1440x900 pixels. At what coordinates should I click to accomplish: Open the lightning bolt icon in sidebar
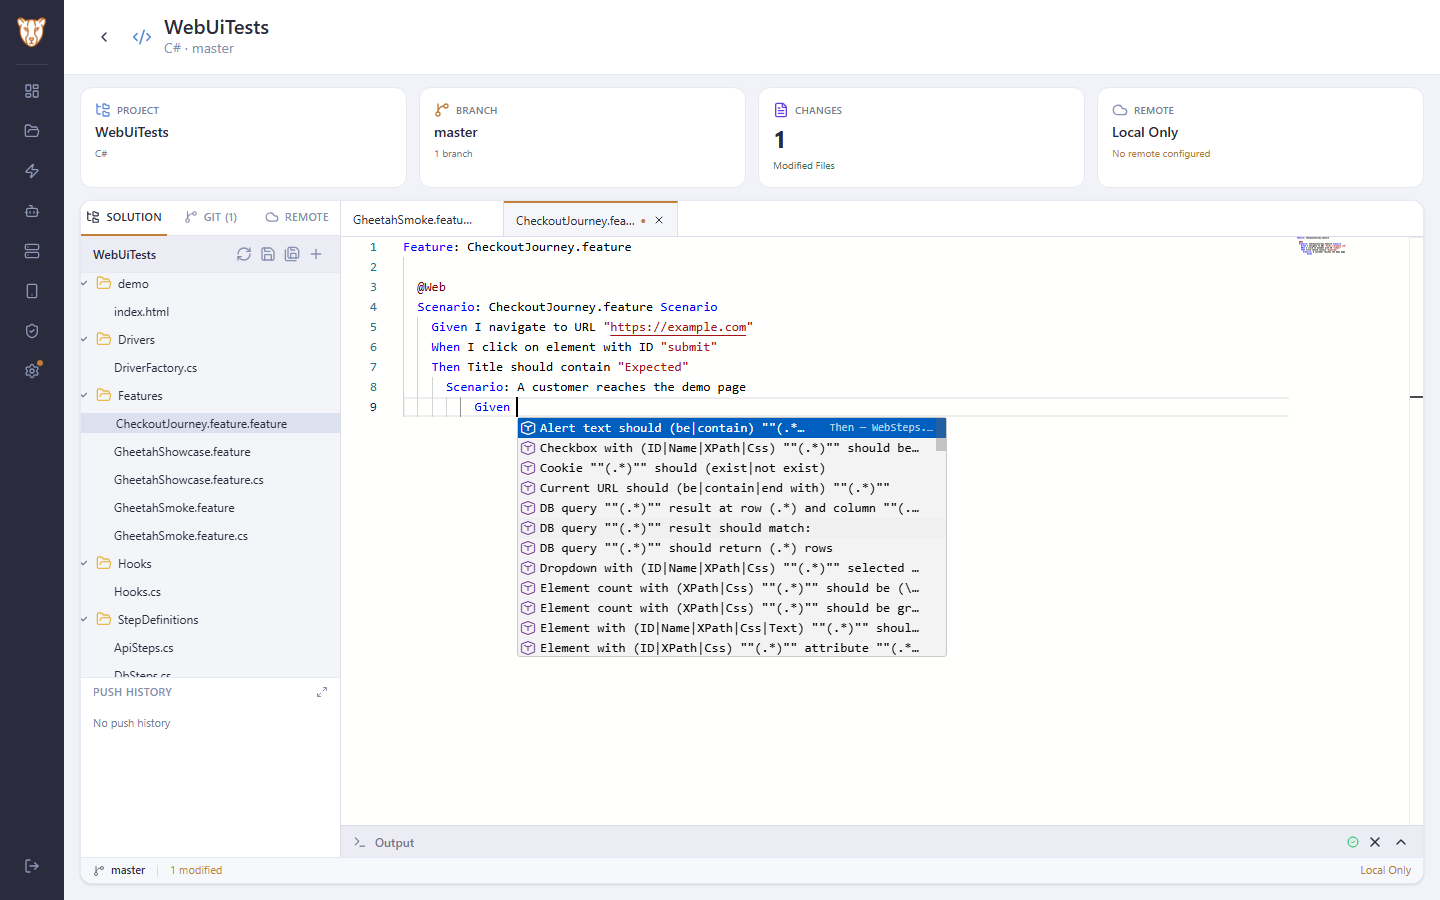(32, 171)
